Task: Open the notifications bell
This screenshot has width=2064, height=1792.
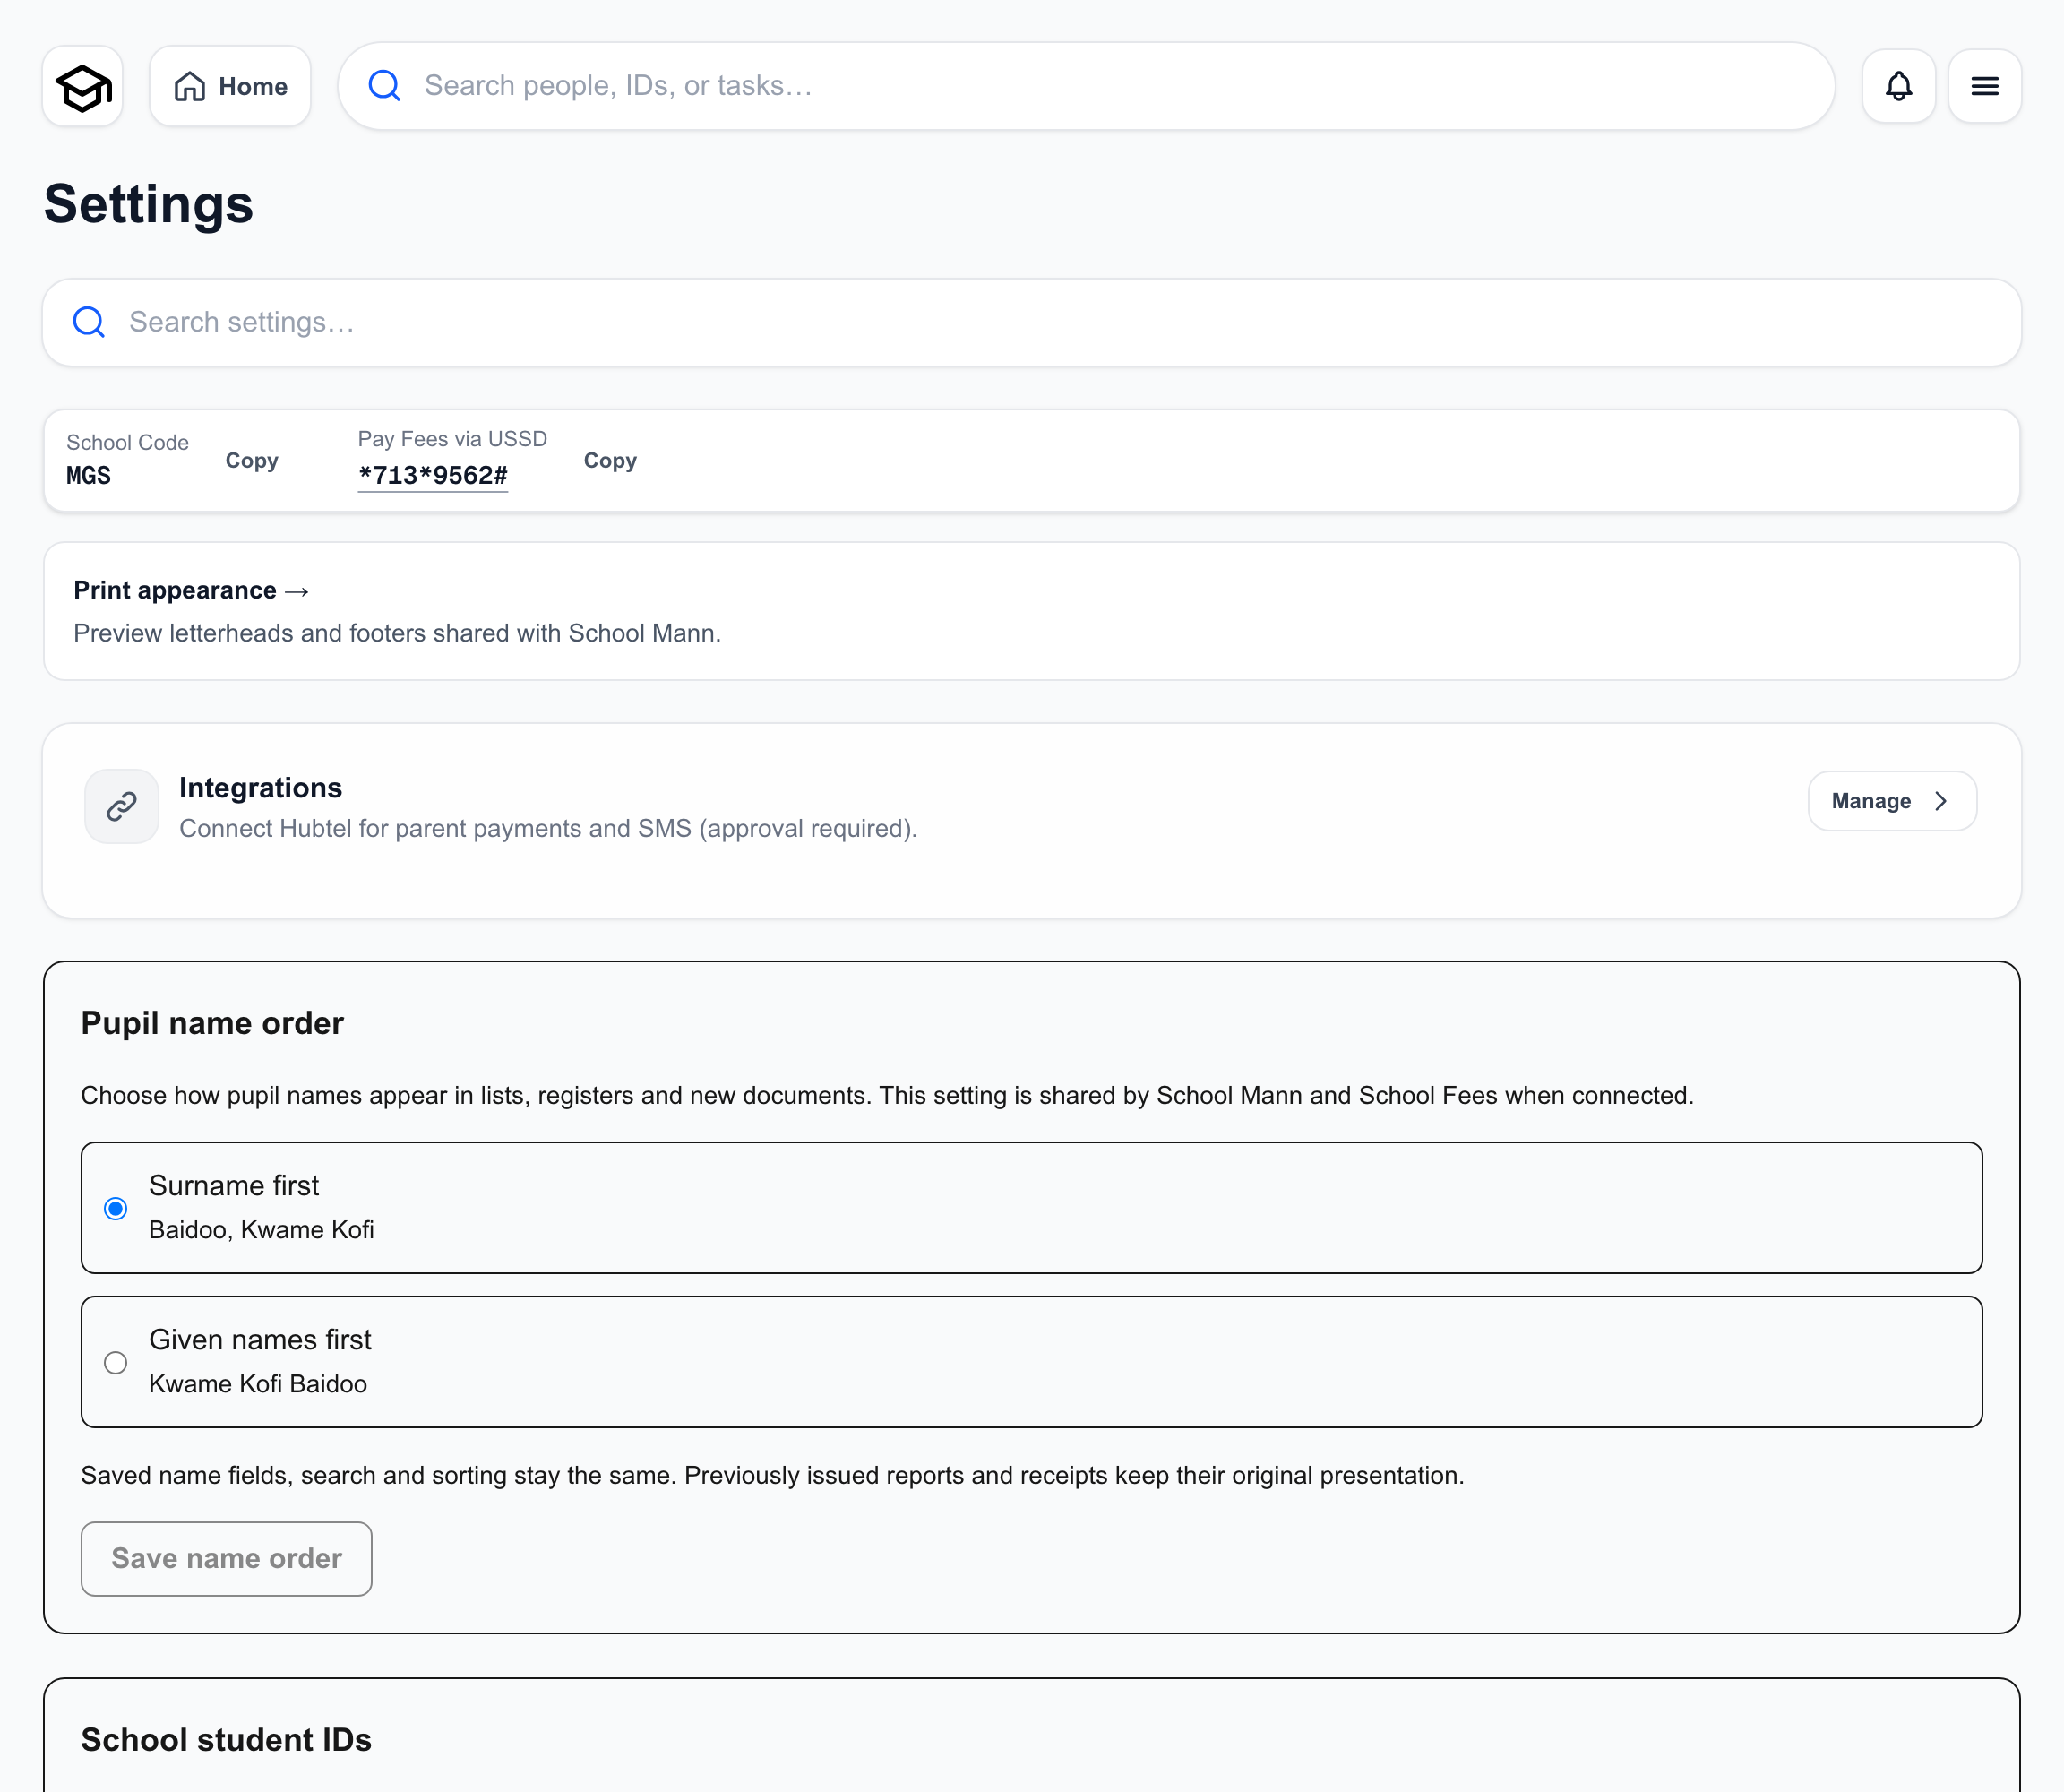Action: pyautogui.click(x=1898, y=86)
